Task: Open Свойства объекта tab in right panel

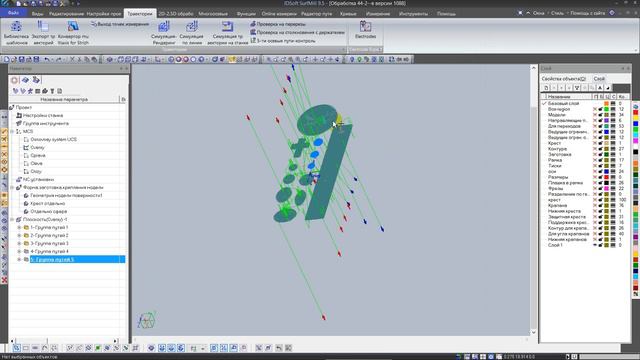Action: coord(564,78)
